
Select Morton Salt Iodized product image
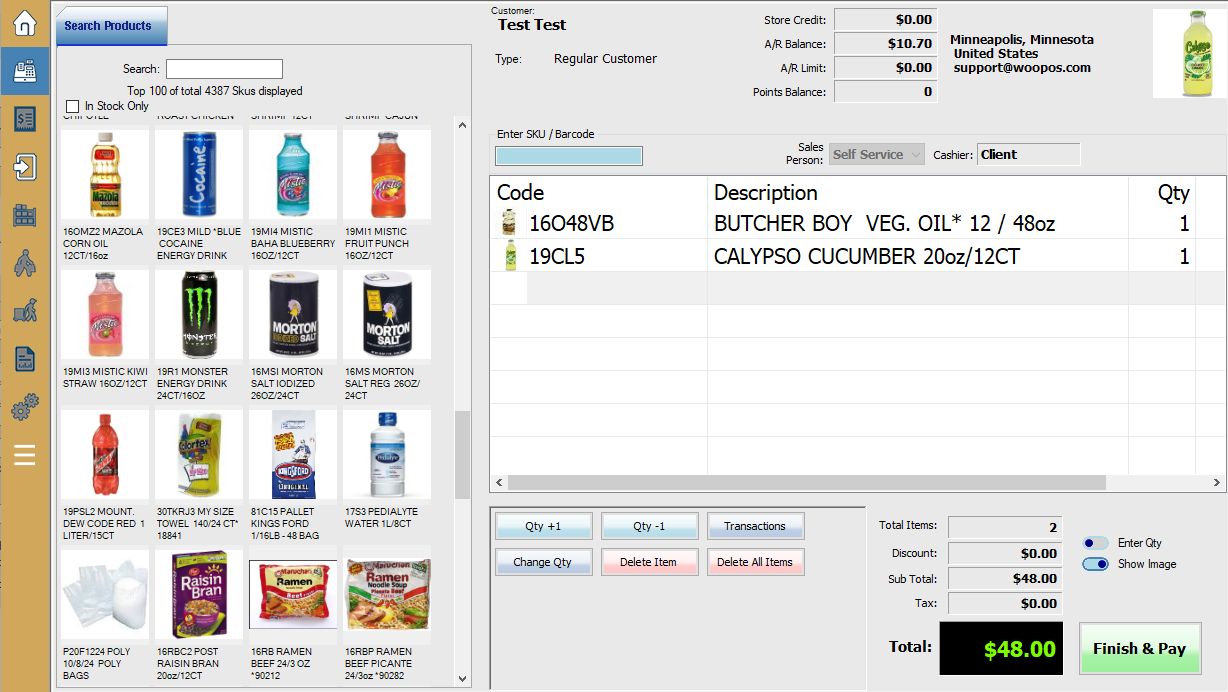pyautogui.click(x=293, y=314)
